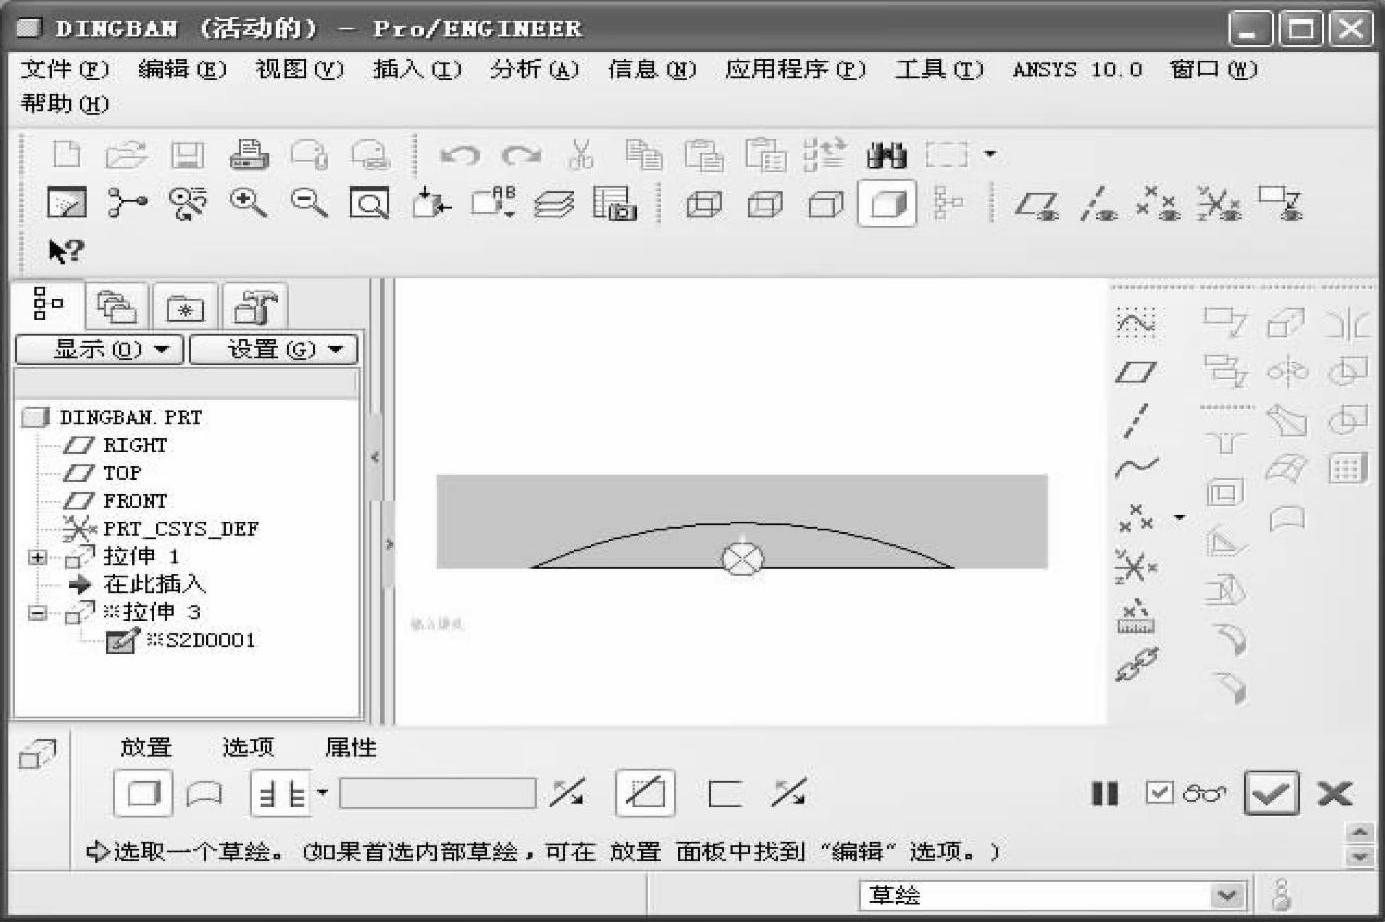Open the depth option dropdown arrow
Viewport: 1385px width, 922px height.
point(322,793)
